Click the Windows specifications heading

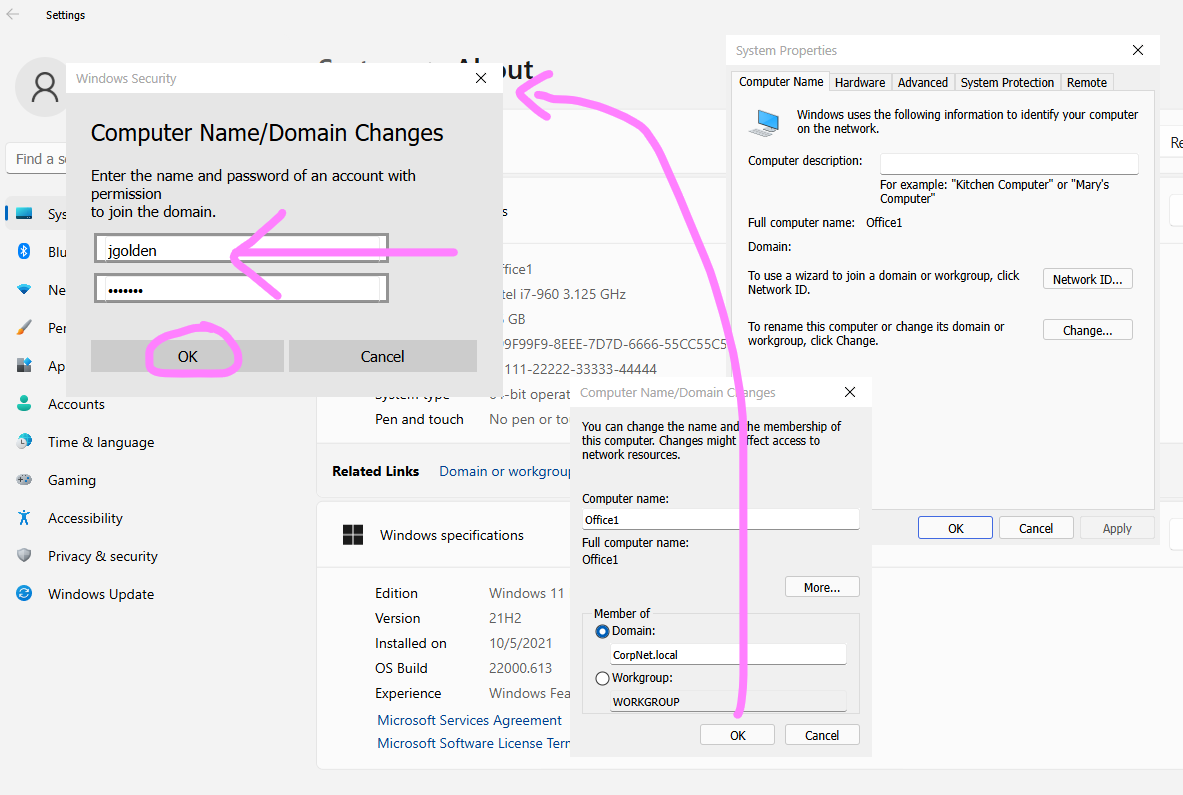pyautogui.click(x=452, y=535)
